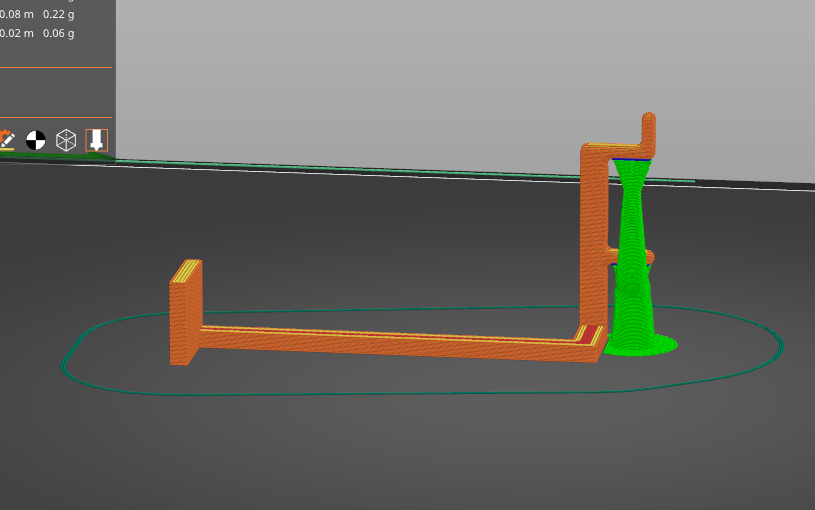Toggle the wireframe cube shells icon
This screenshot has height=510, width=815.
66,140
